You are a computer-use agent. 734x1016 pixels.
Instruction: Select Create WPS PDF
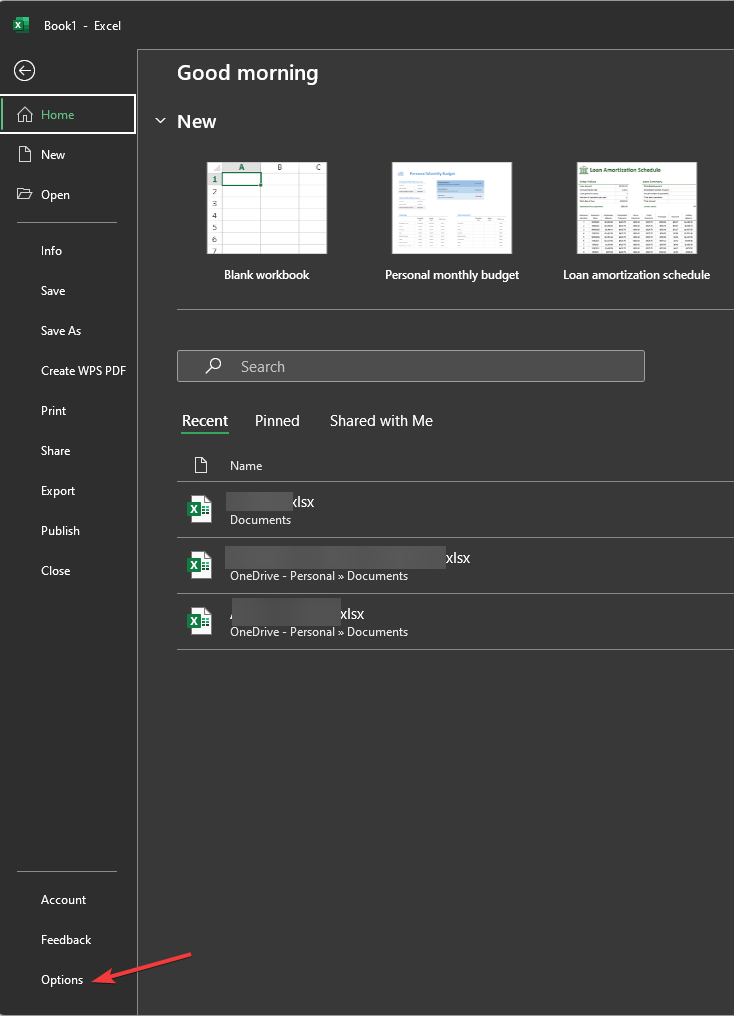[84, 371]
